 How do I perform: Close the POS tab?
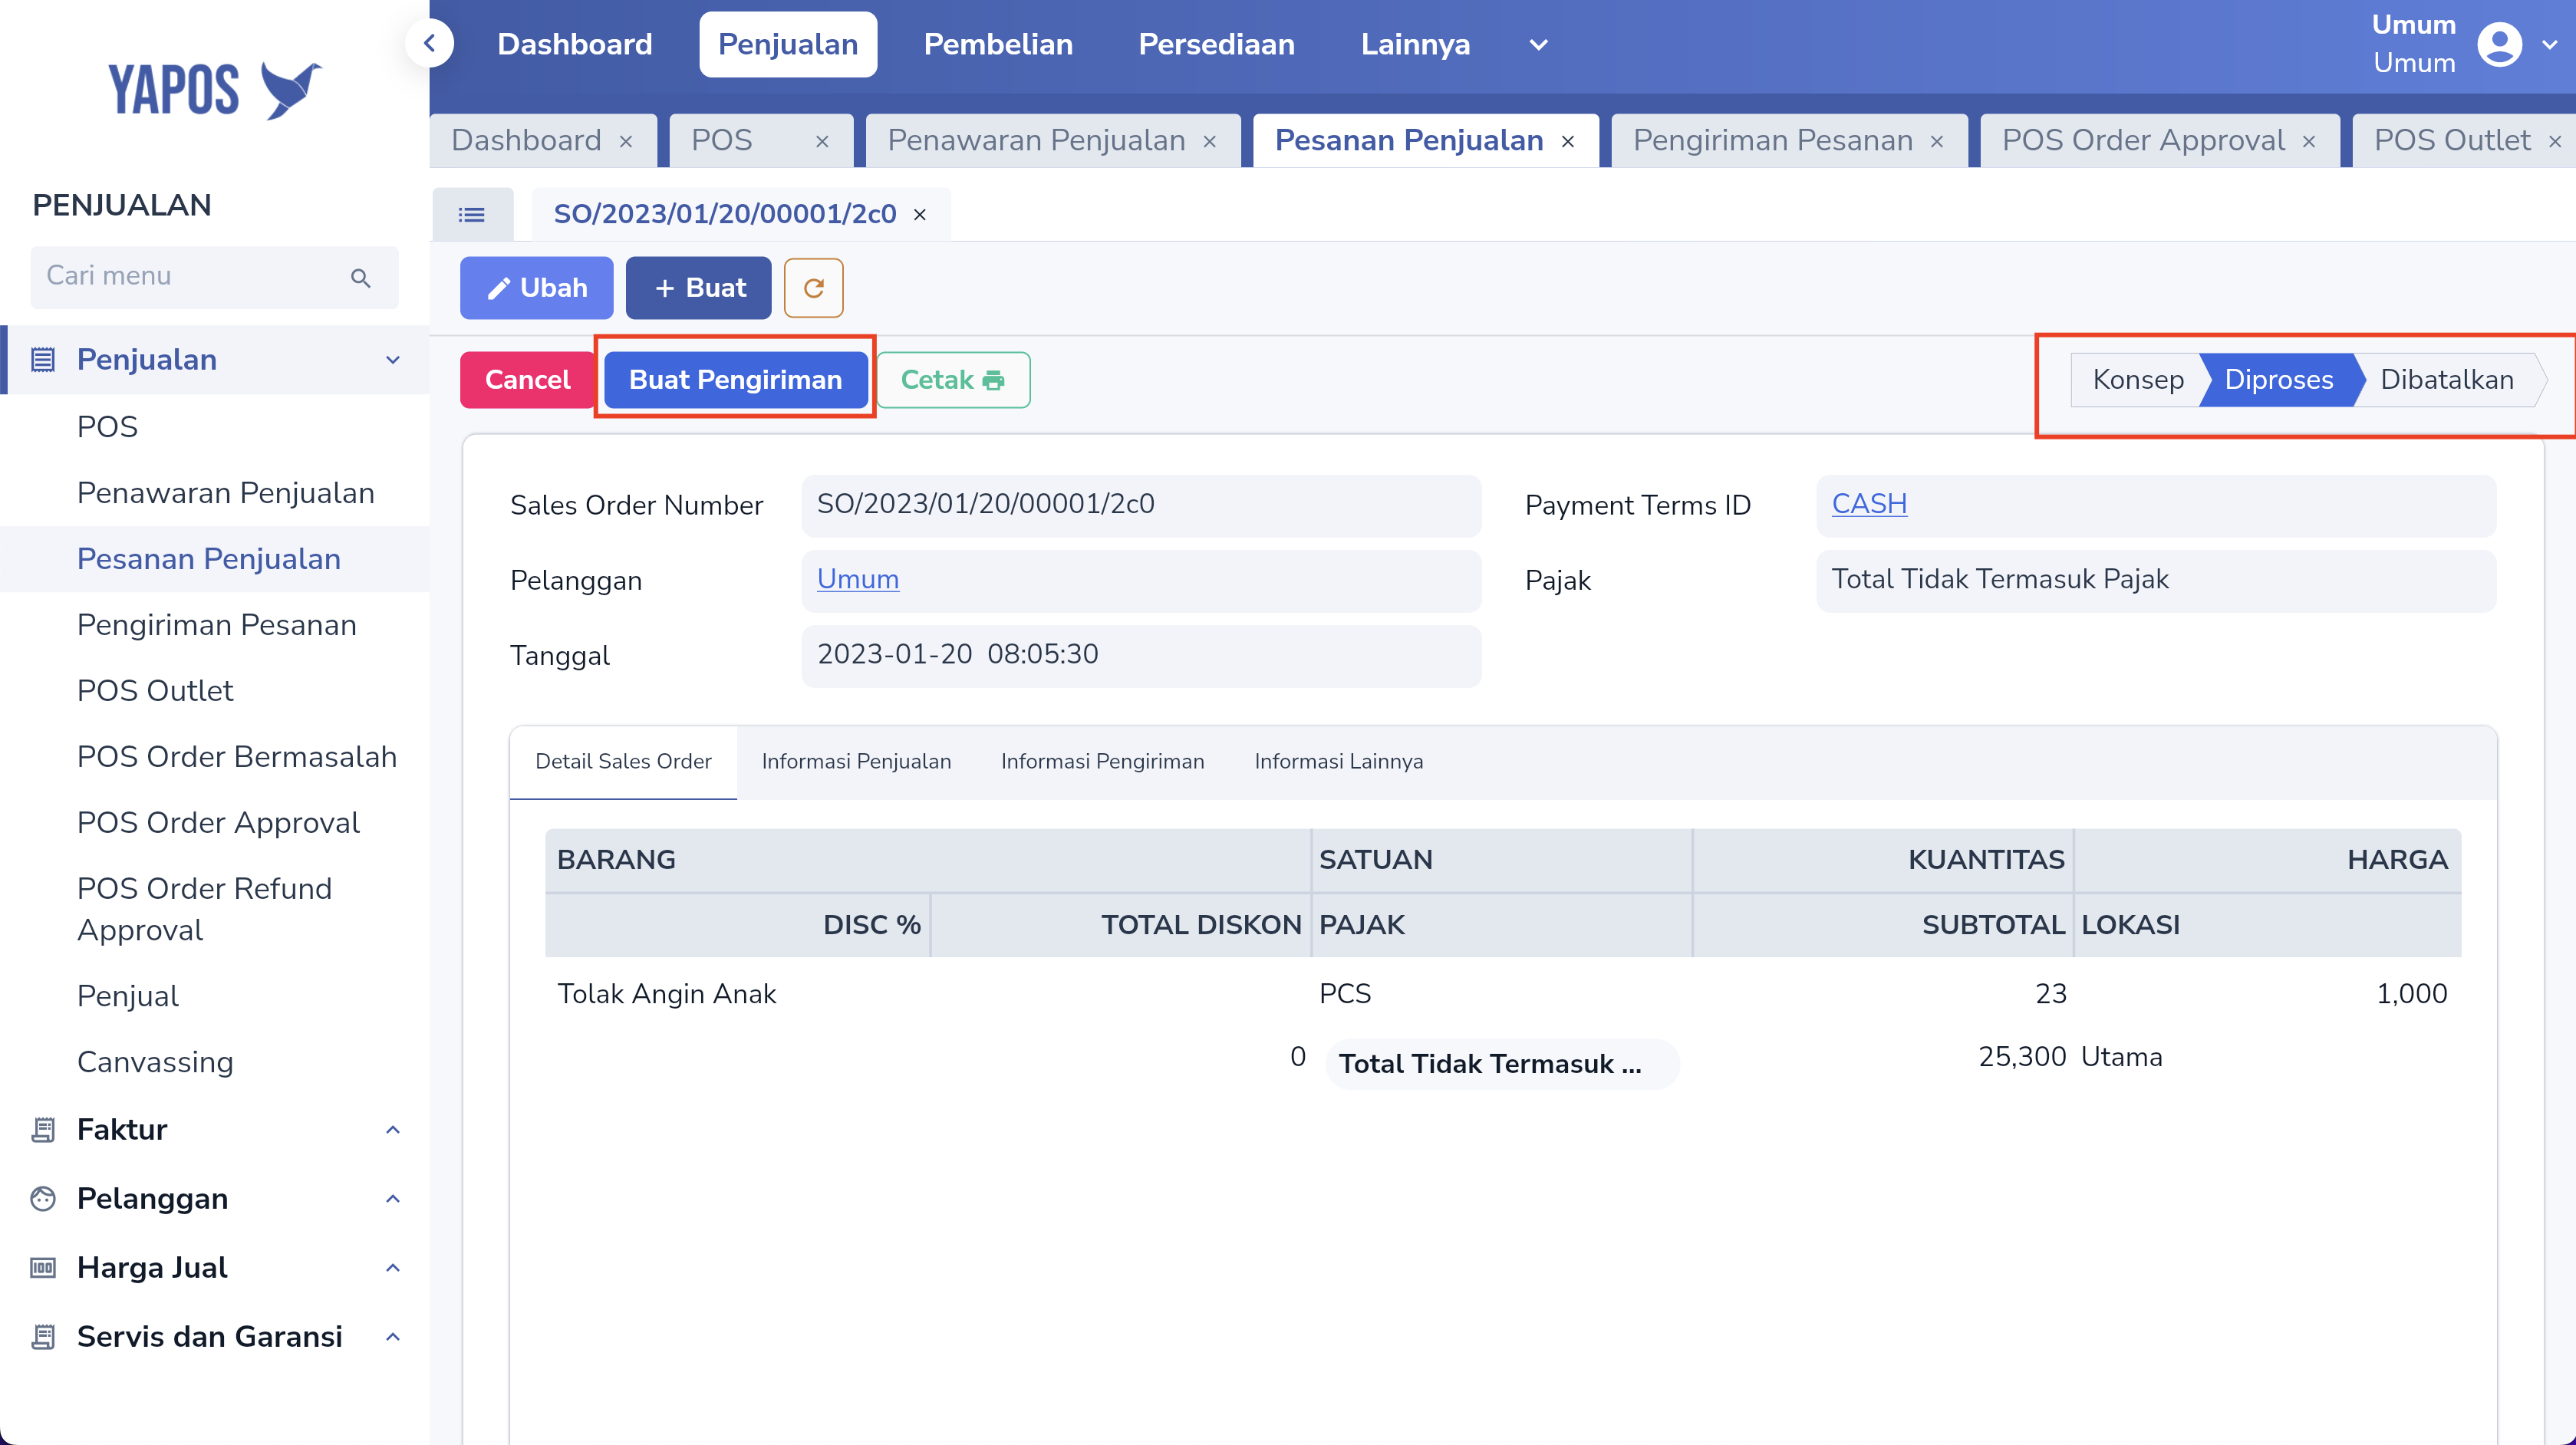pos(822,142)
